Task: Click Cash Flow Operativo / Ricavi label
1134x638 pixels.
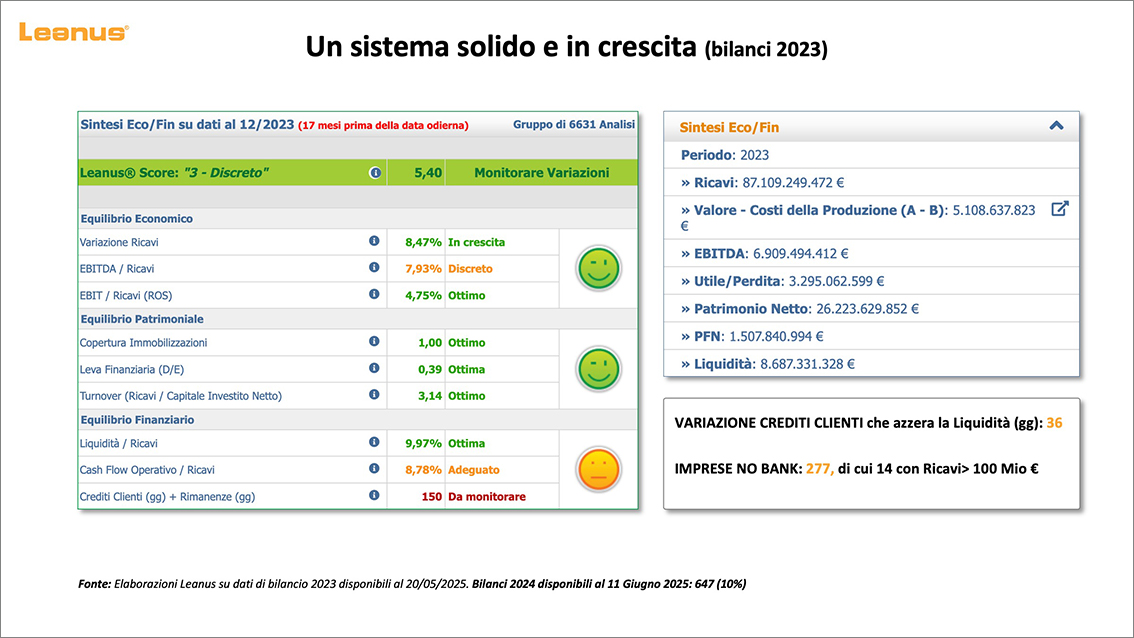Action: 147,470
